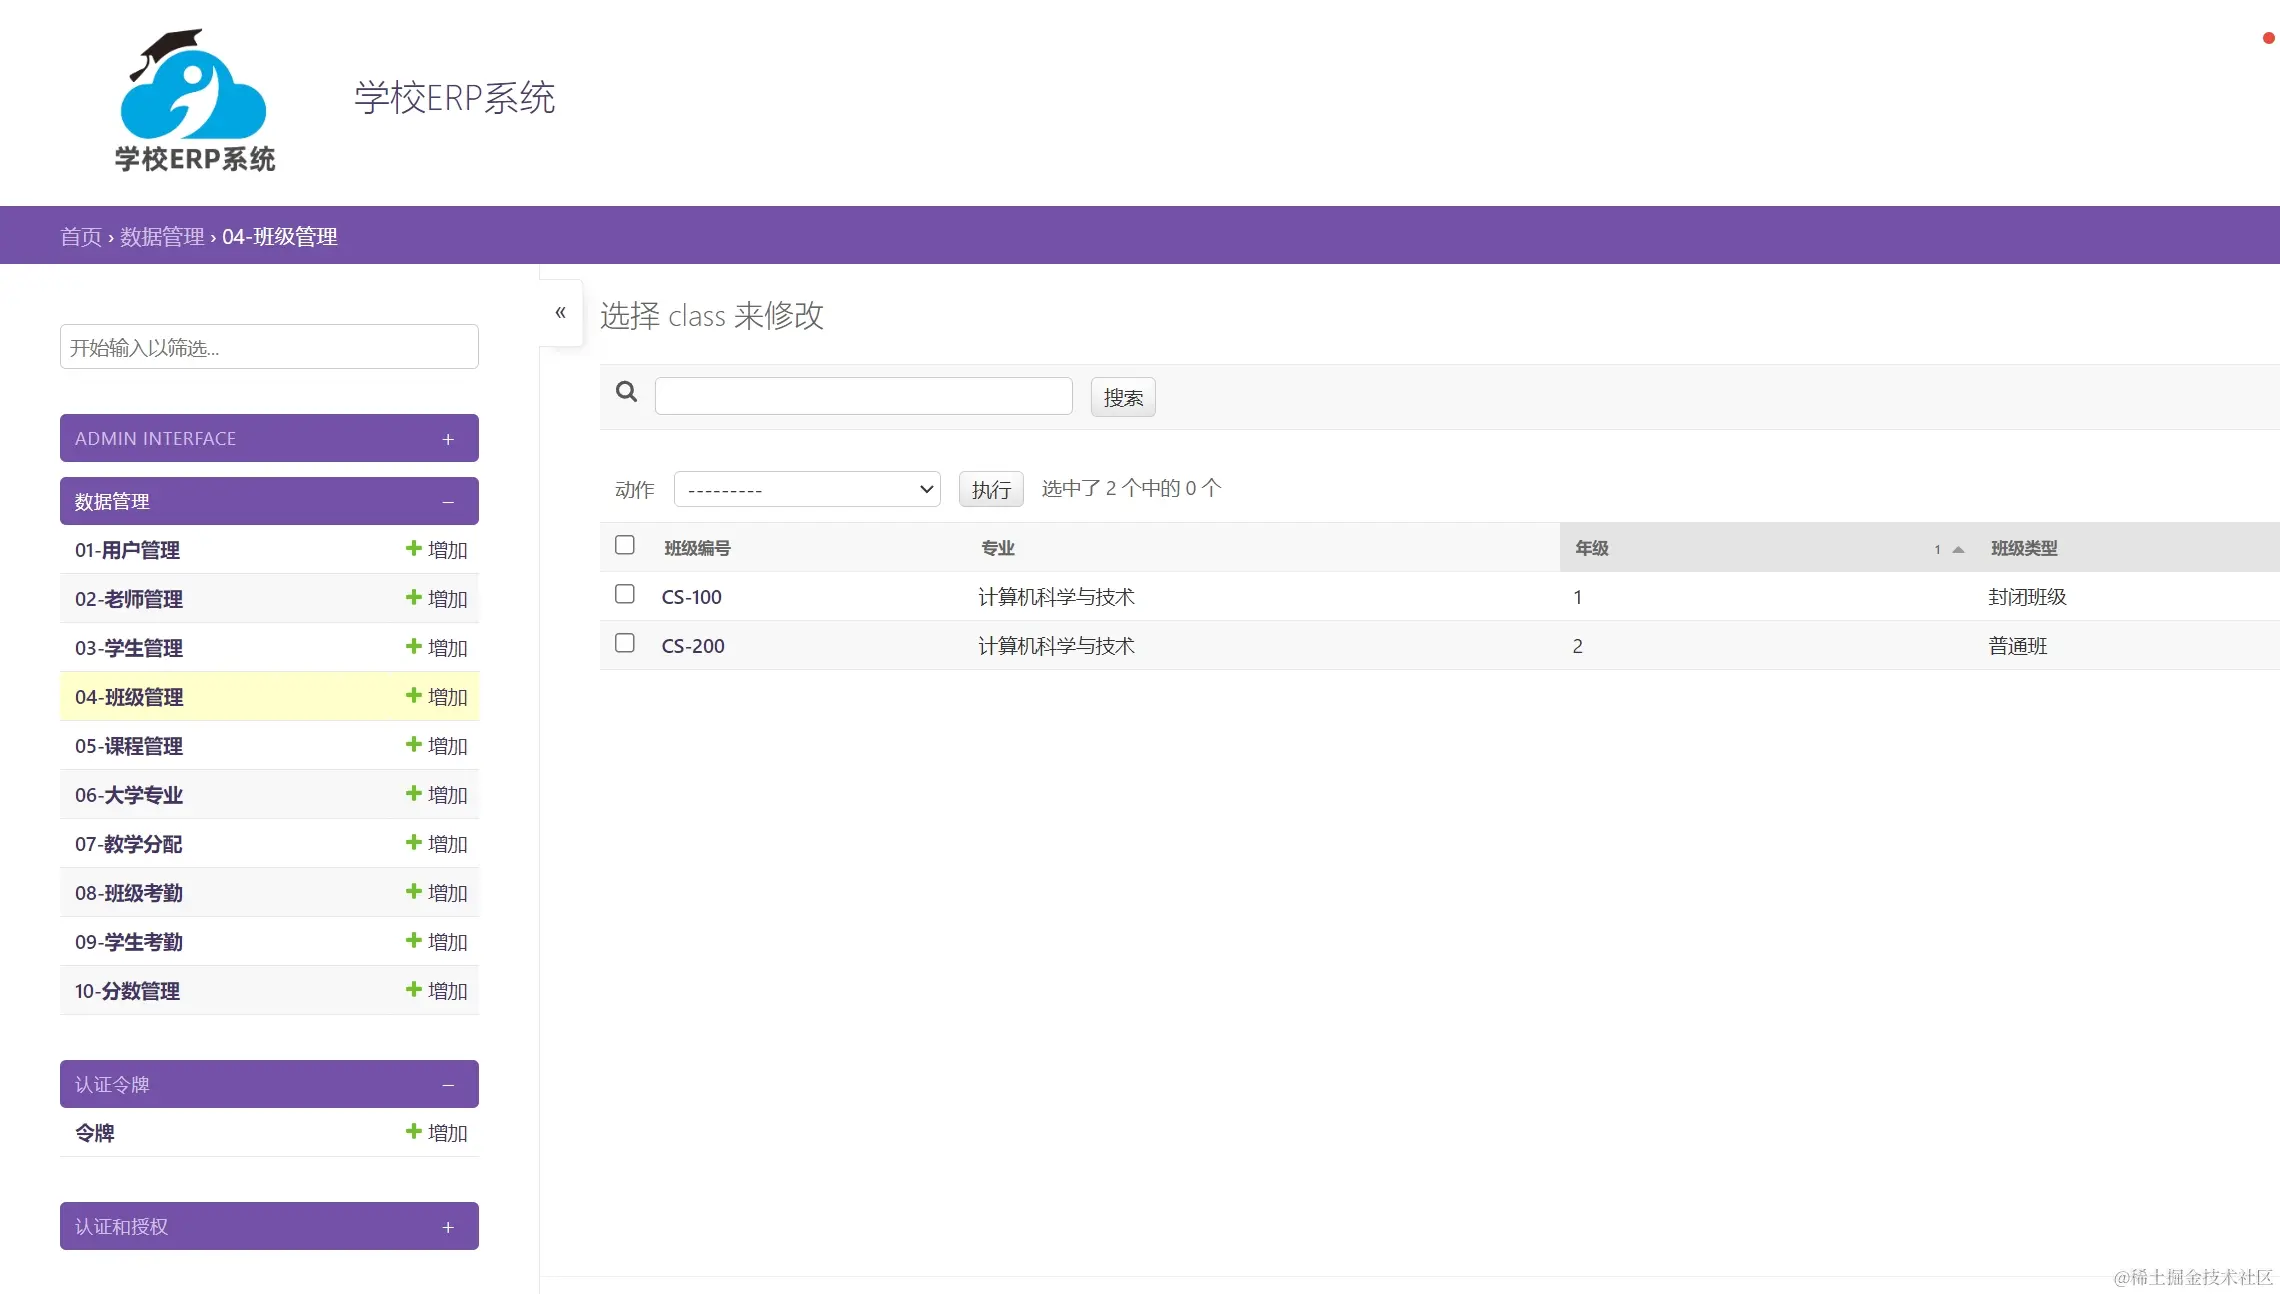Select the CS-100 row checkbox
2280x1294 pixels.
(625, 594)
